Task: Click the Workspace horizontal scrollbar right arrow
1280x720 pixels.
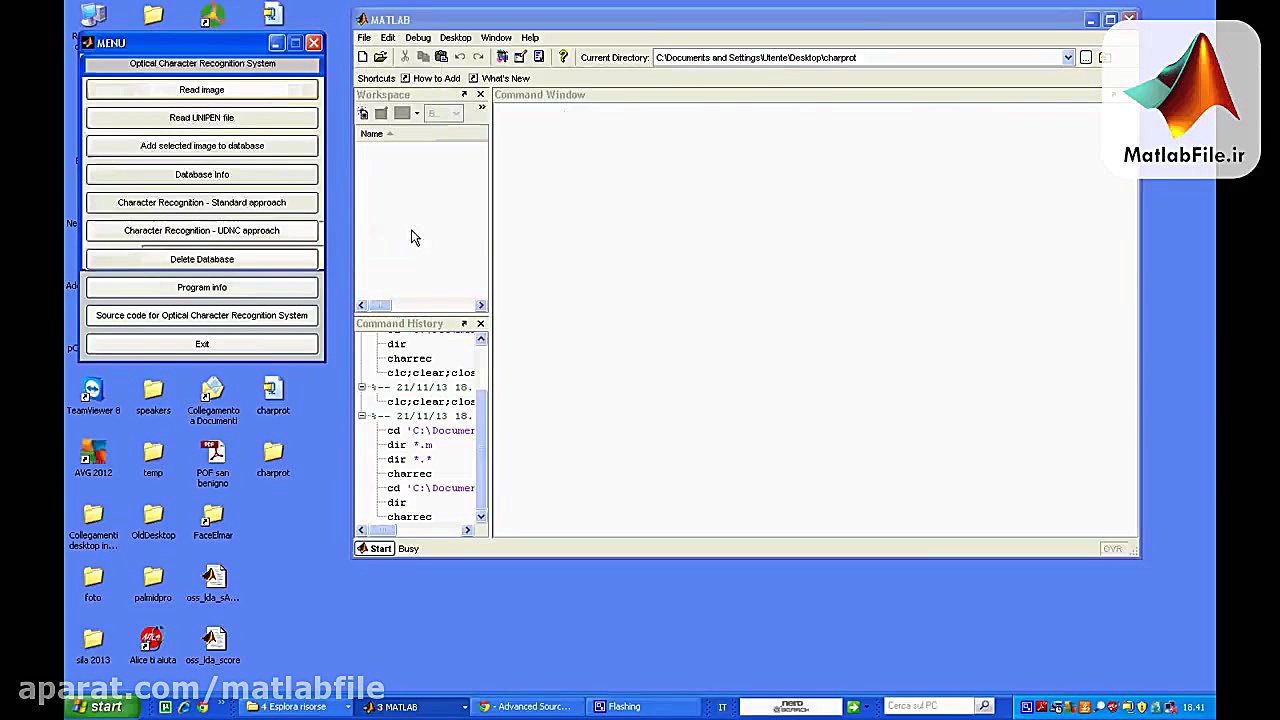Action: click(481, 306)
